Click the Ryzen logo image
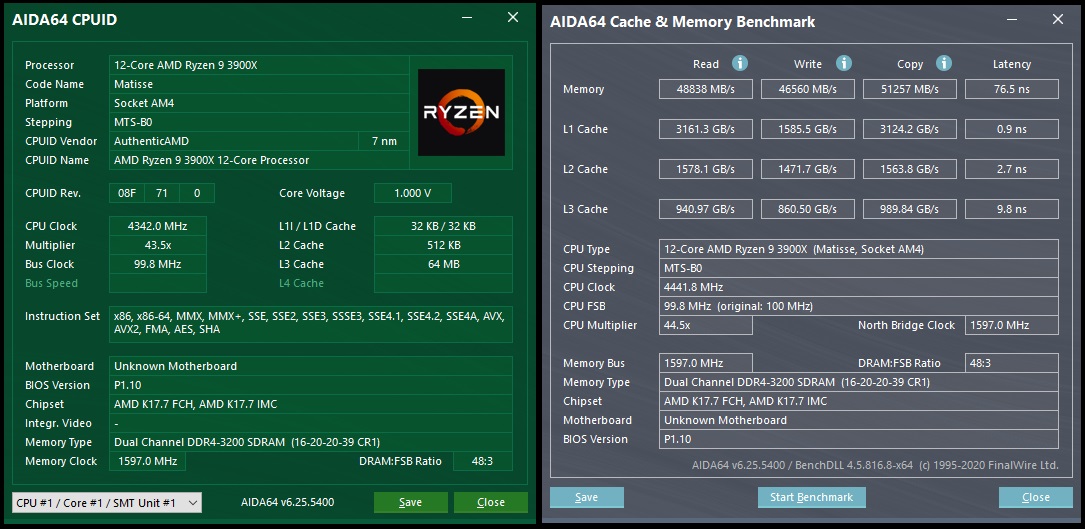This screenshot has height=529, width=1085. click(462, 112)
